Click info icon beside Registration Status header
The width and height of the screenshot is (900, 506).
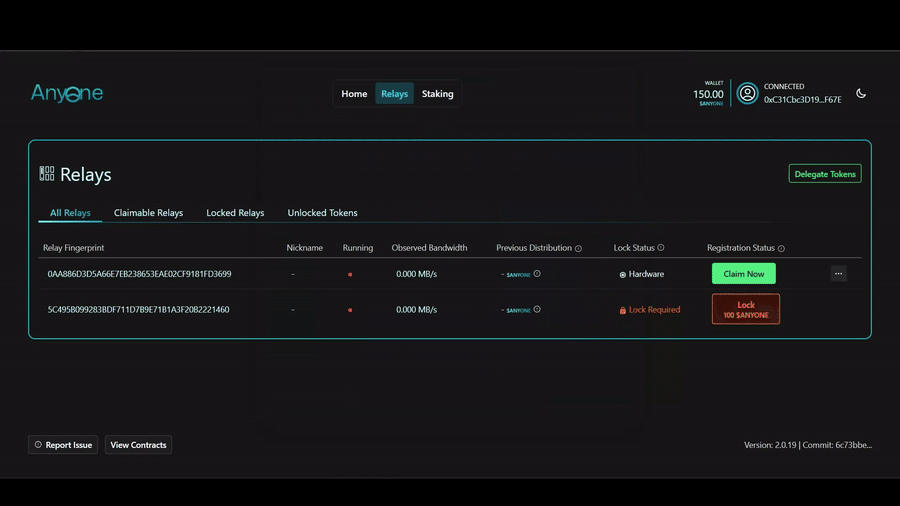point(781,248)
